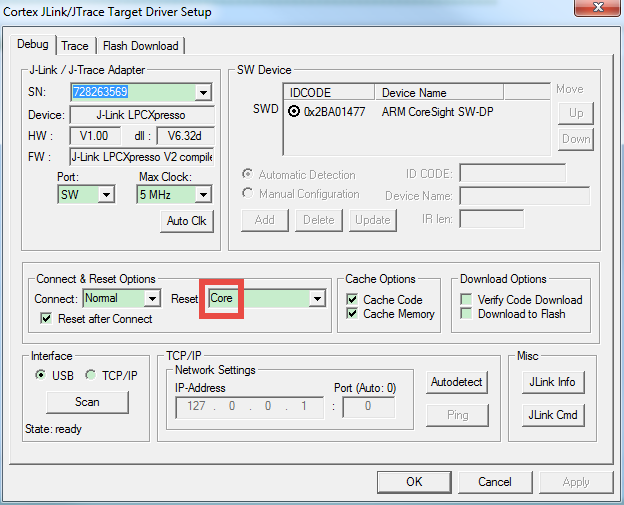Expand the Connect Normal dropdown
624x505 pixels.
tap(152, 298)
